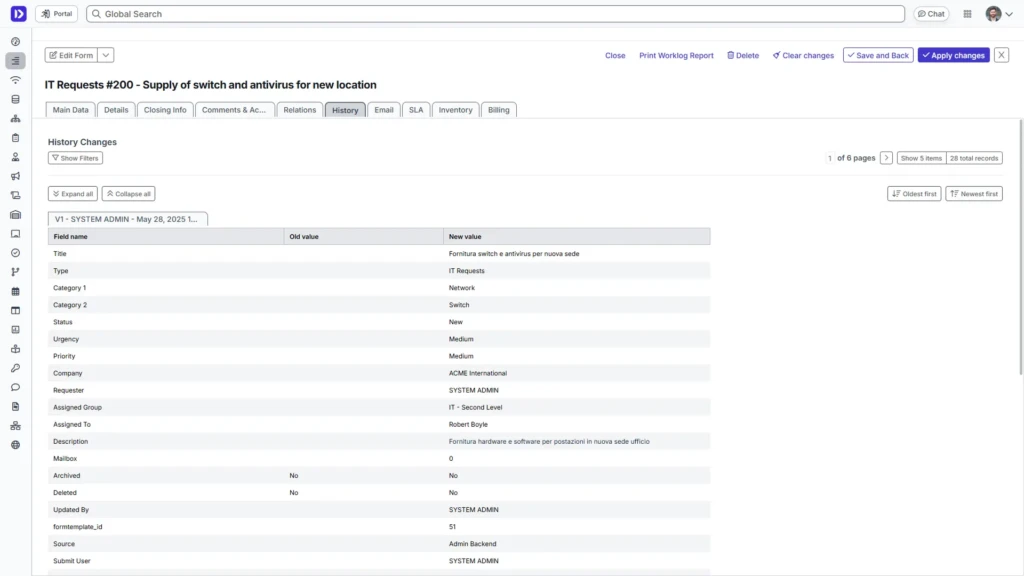Switch to the Relations tab

click(300, 110)
